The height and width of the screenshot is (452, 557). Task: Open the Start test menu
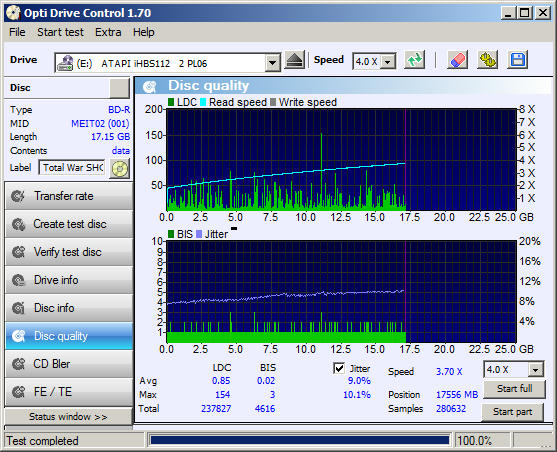60,32
